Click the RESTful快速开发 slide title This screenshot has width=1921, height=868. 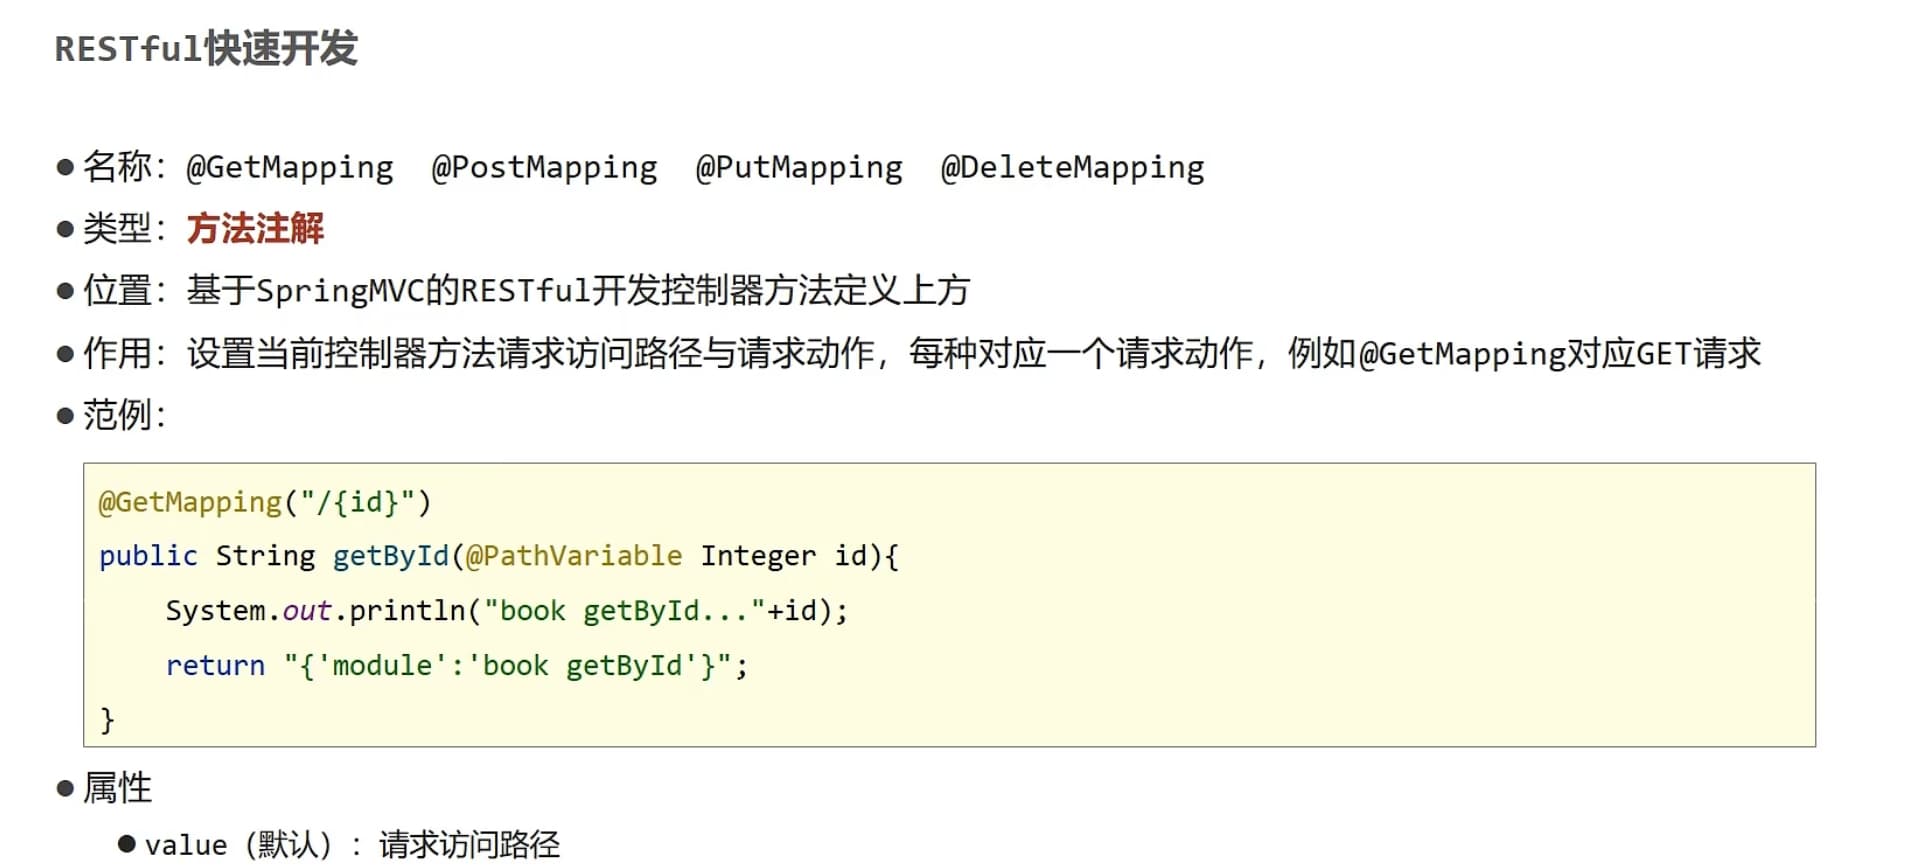[x=206, y=48]
